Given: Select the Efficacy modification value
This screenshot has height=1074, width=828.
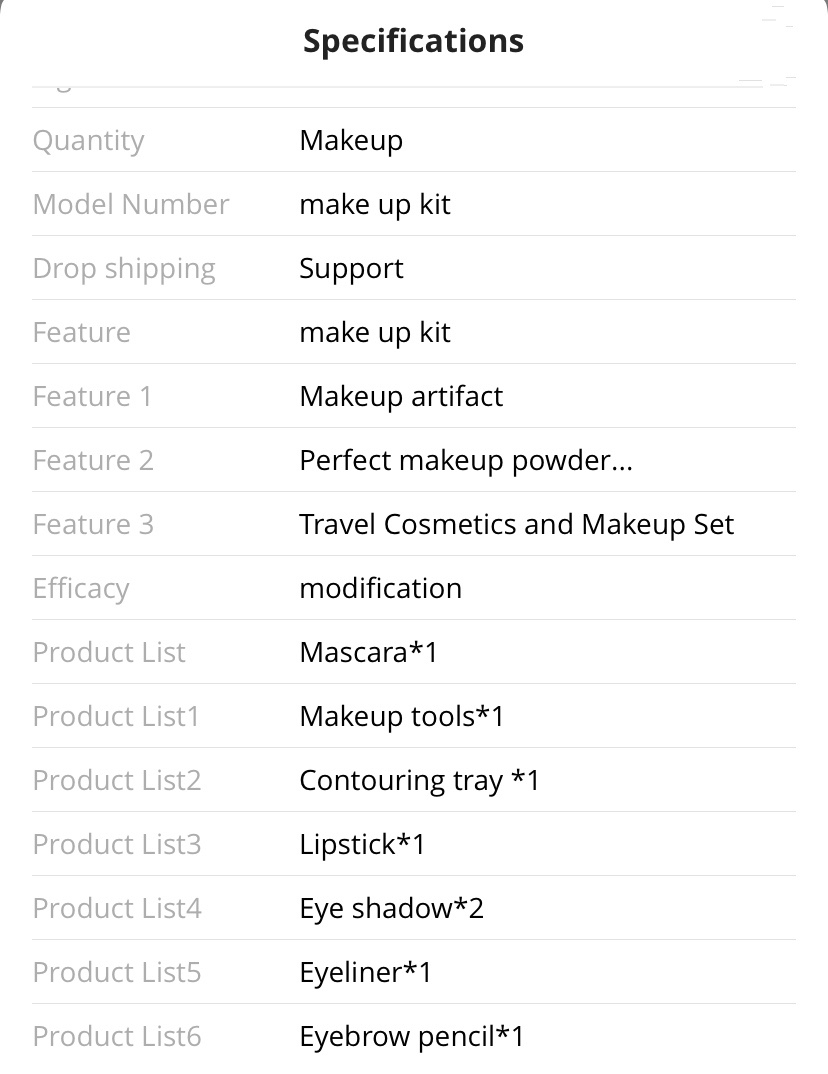Looking at the screenshot, I should click(381, 588).
